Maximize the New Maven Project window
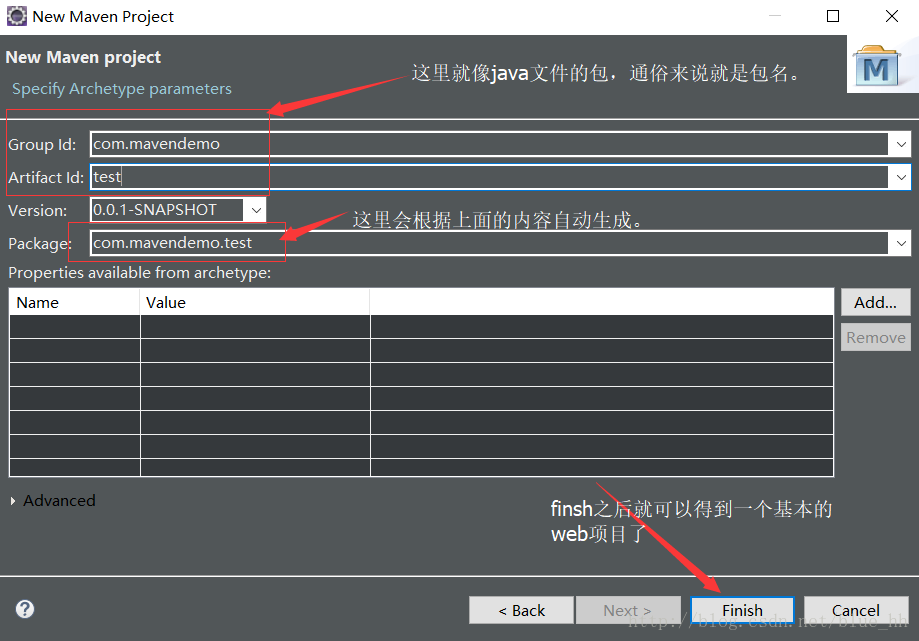 833,16
